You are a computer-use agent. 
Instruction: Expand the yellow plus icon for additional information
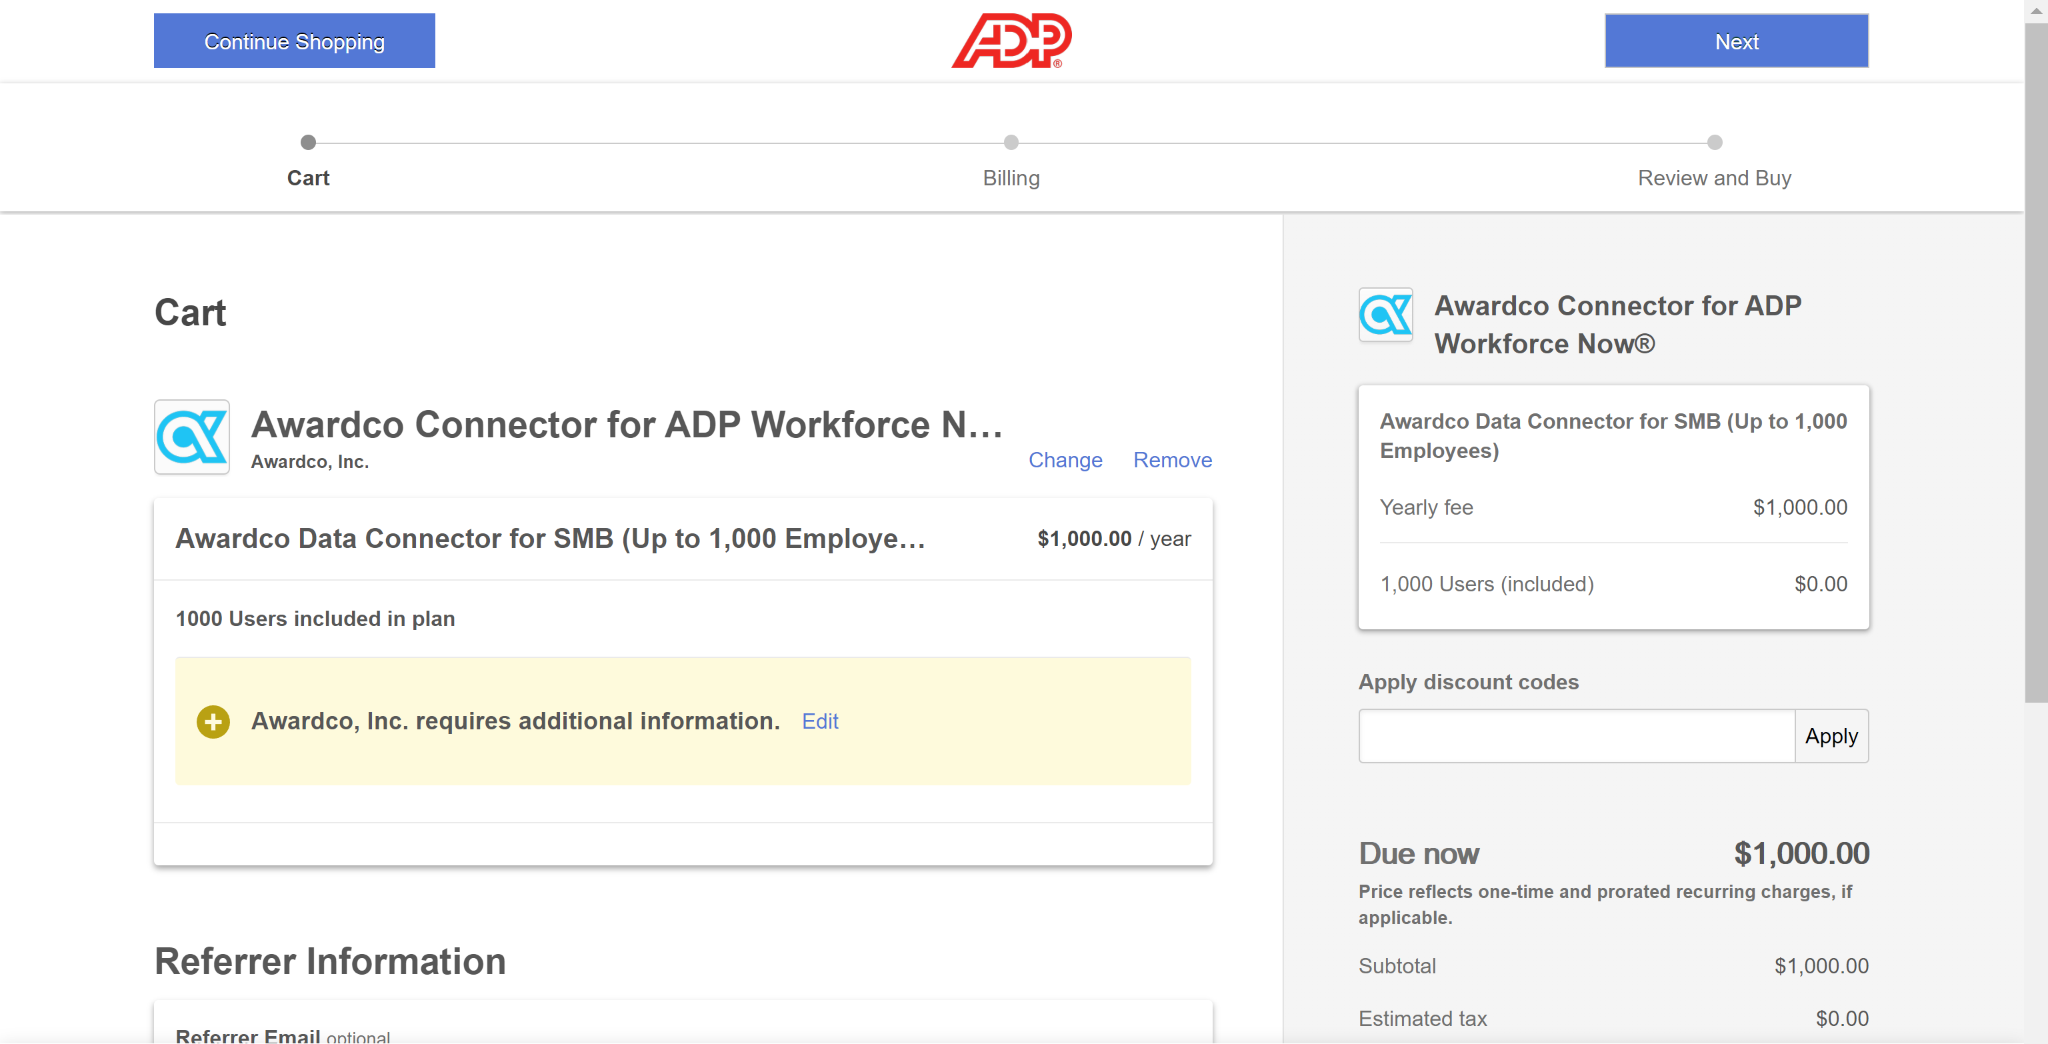(x=213, y=721)
